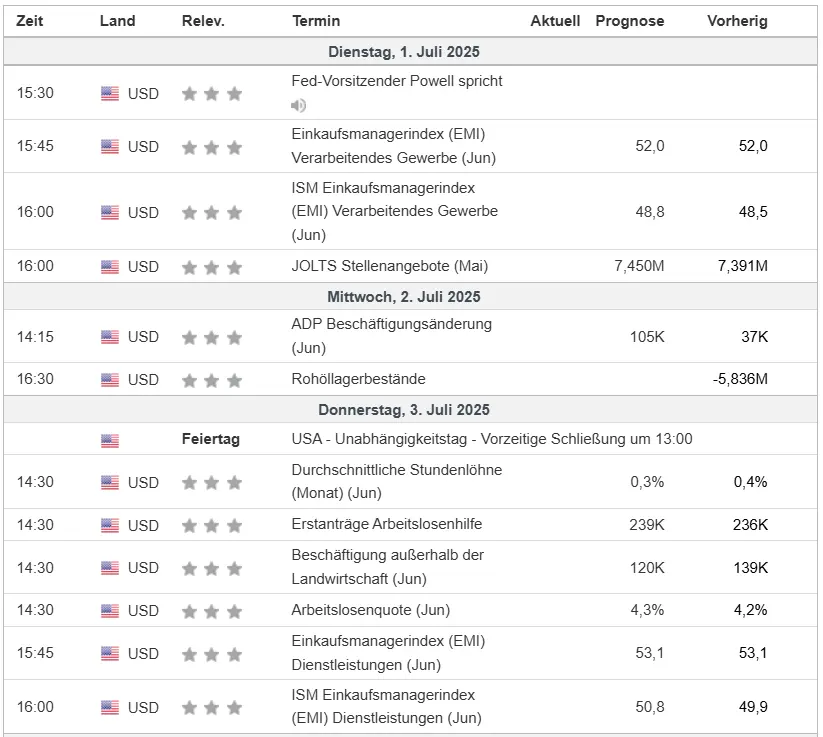
Task: Click the Vorherig column header
Action: (x=737, y=21)
